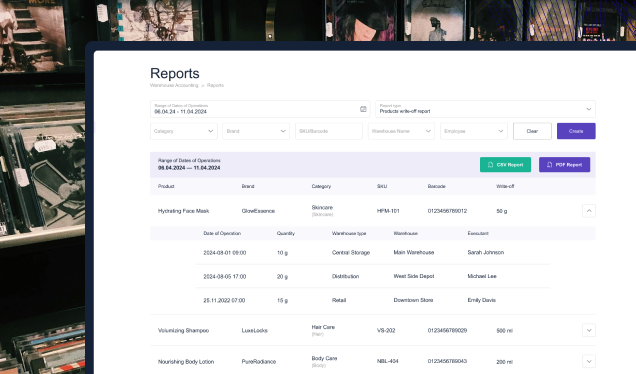Click the VS-202 SKU cell
The height and width of the screenshot is (374, 636).
[x=386, y=331]
